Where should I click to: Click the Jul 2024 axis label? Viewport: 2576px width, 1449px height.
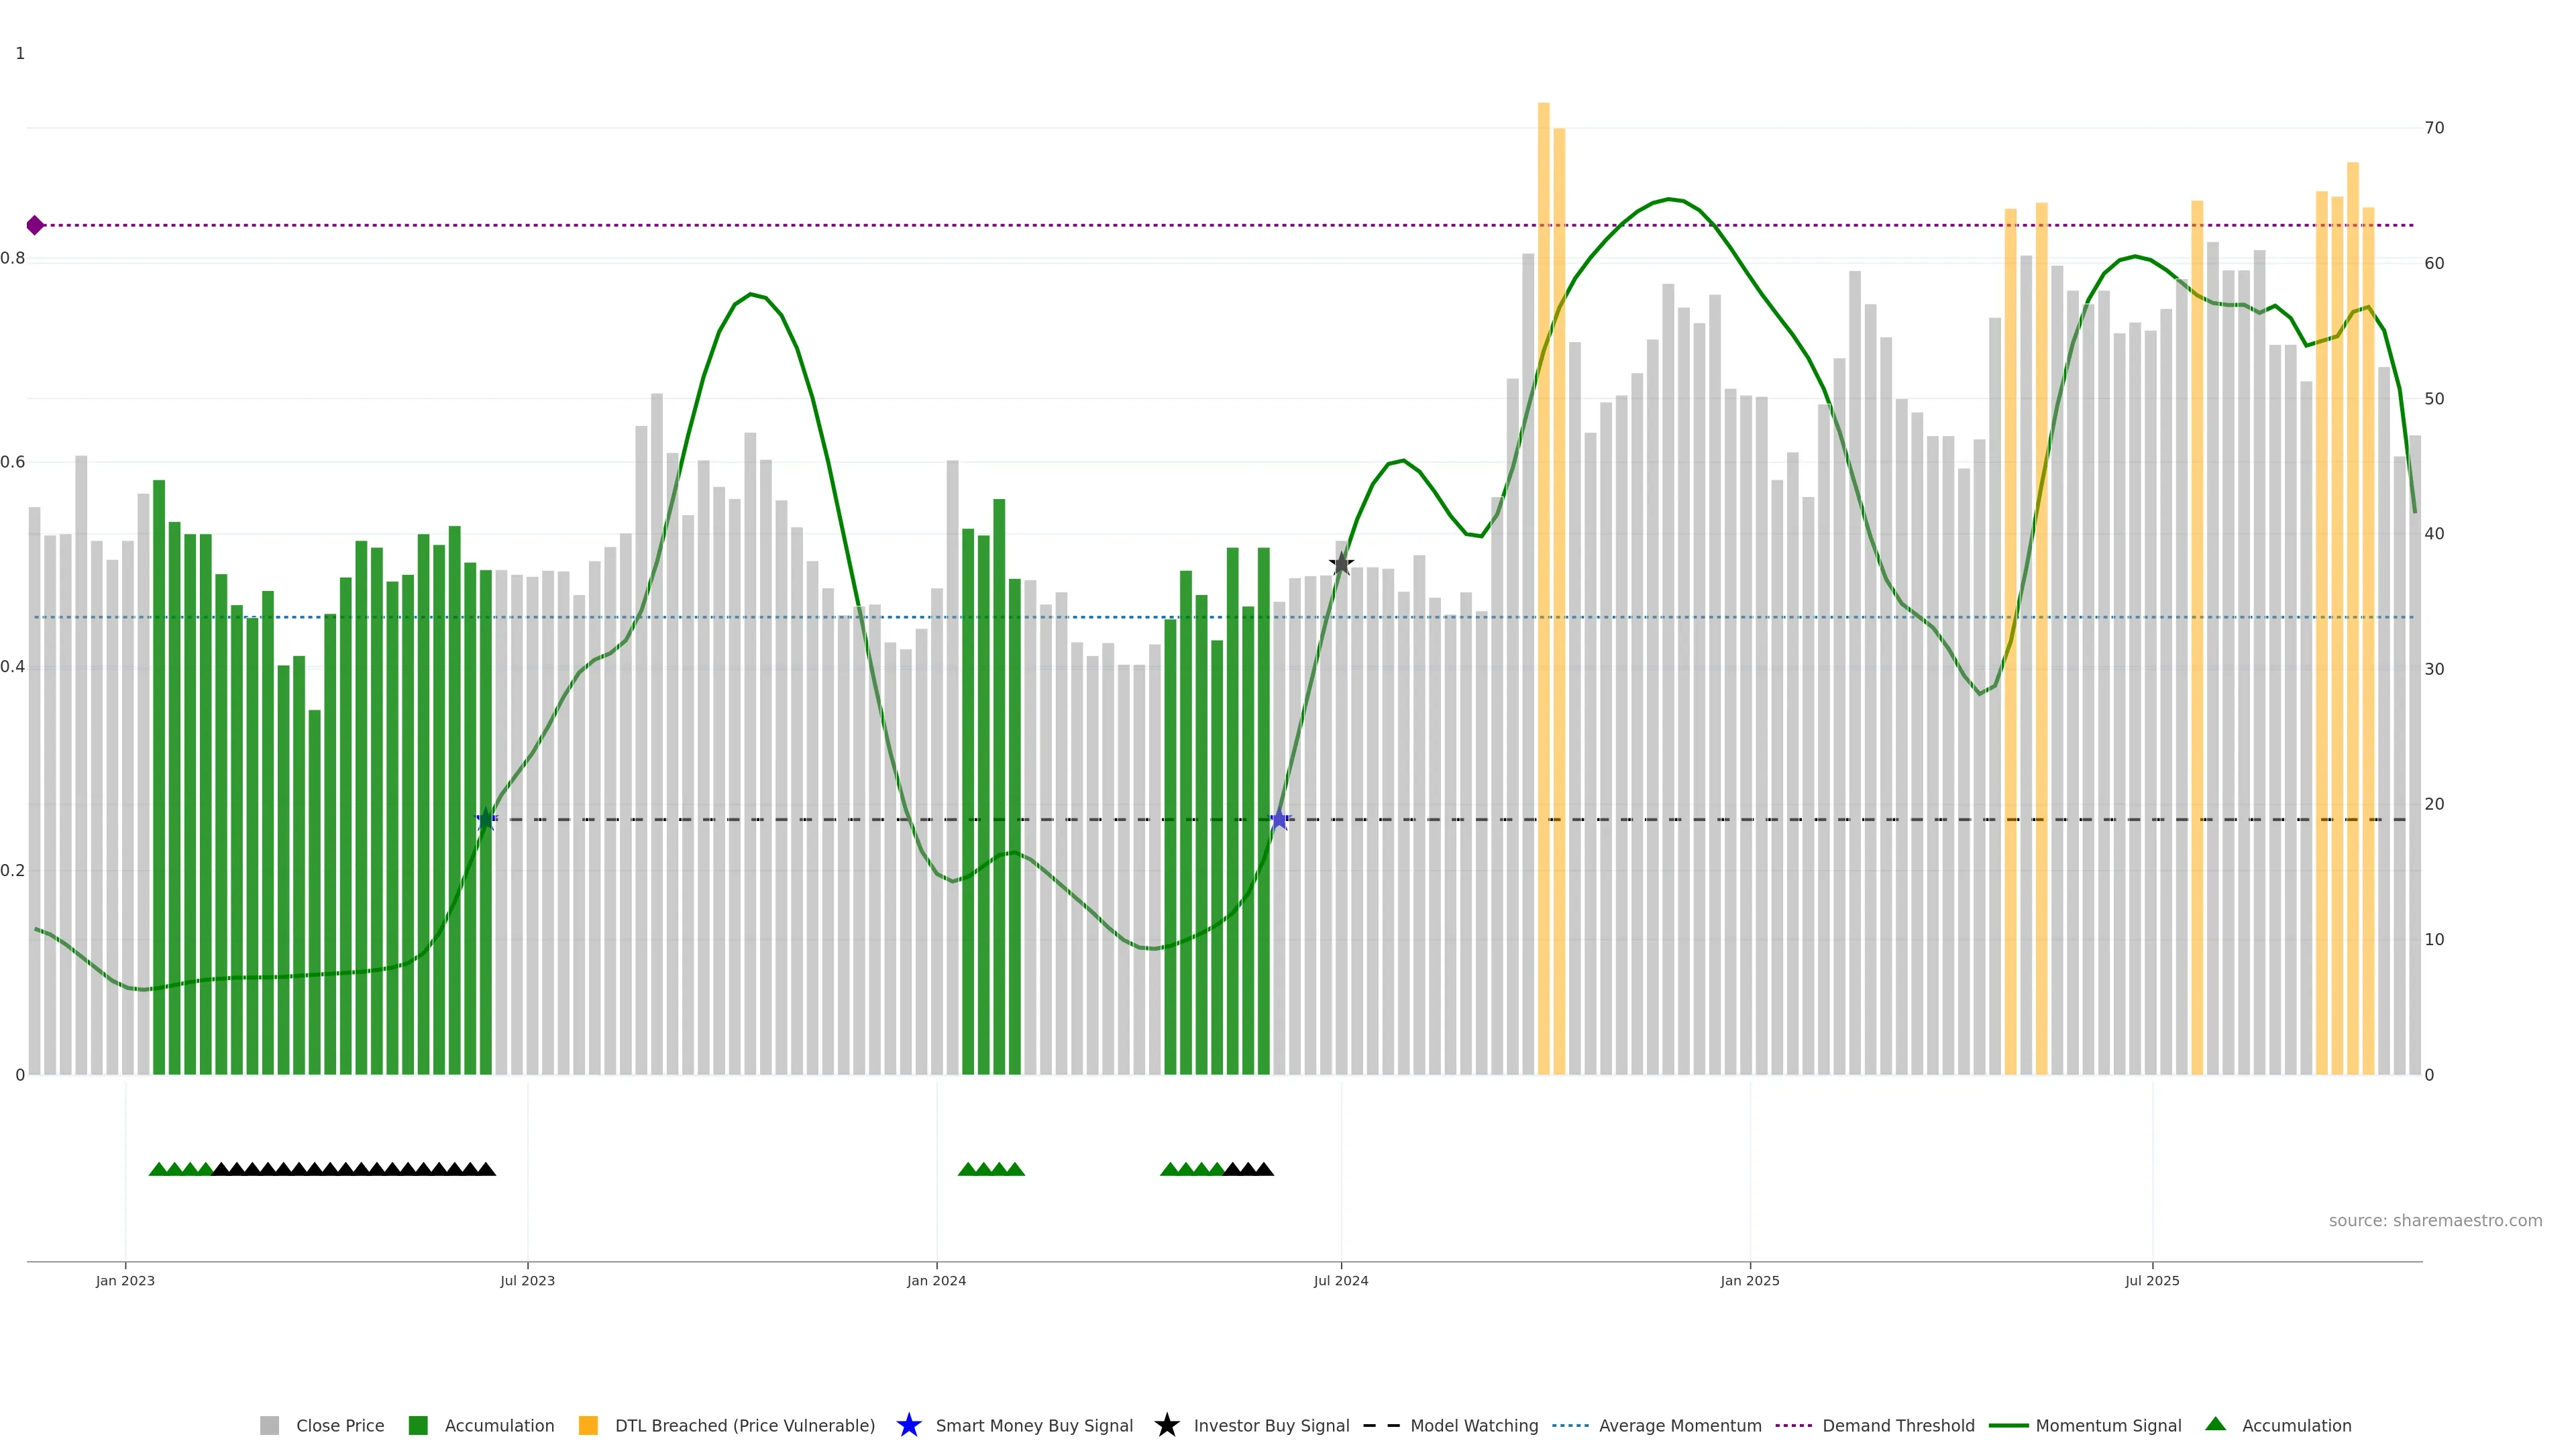coord(1340,1280)
